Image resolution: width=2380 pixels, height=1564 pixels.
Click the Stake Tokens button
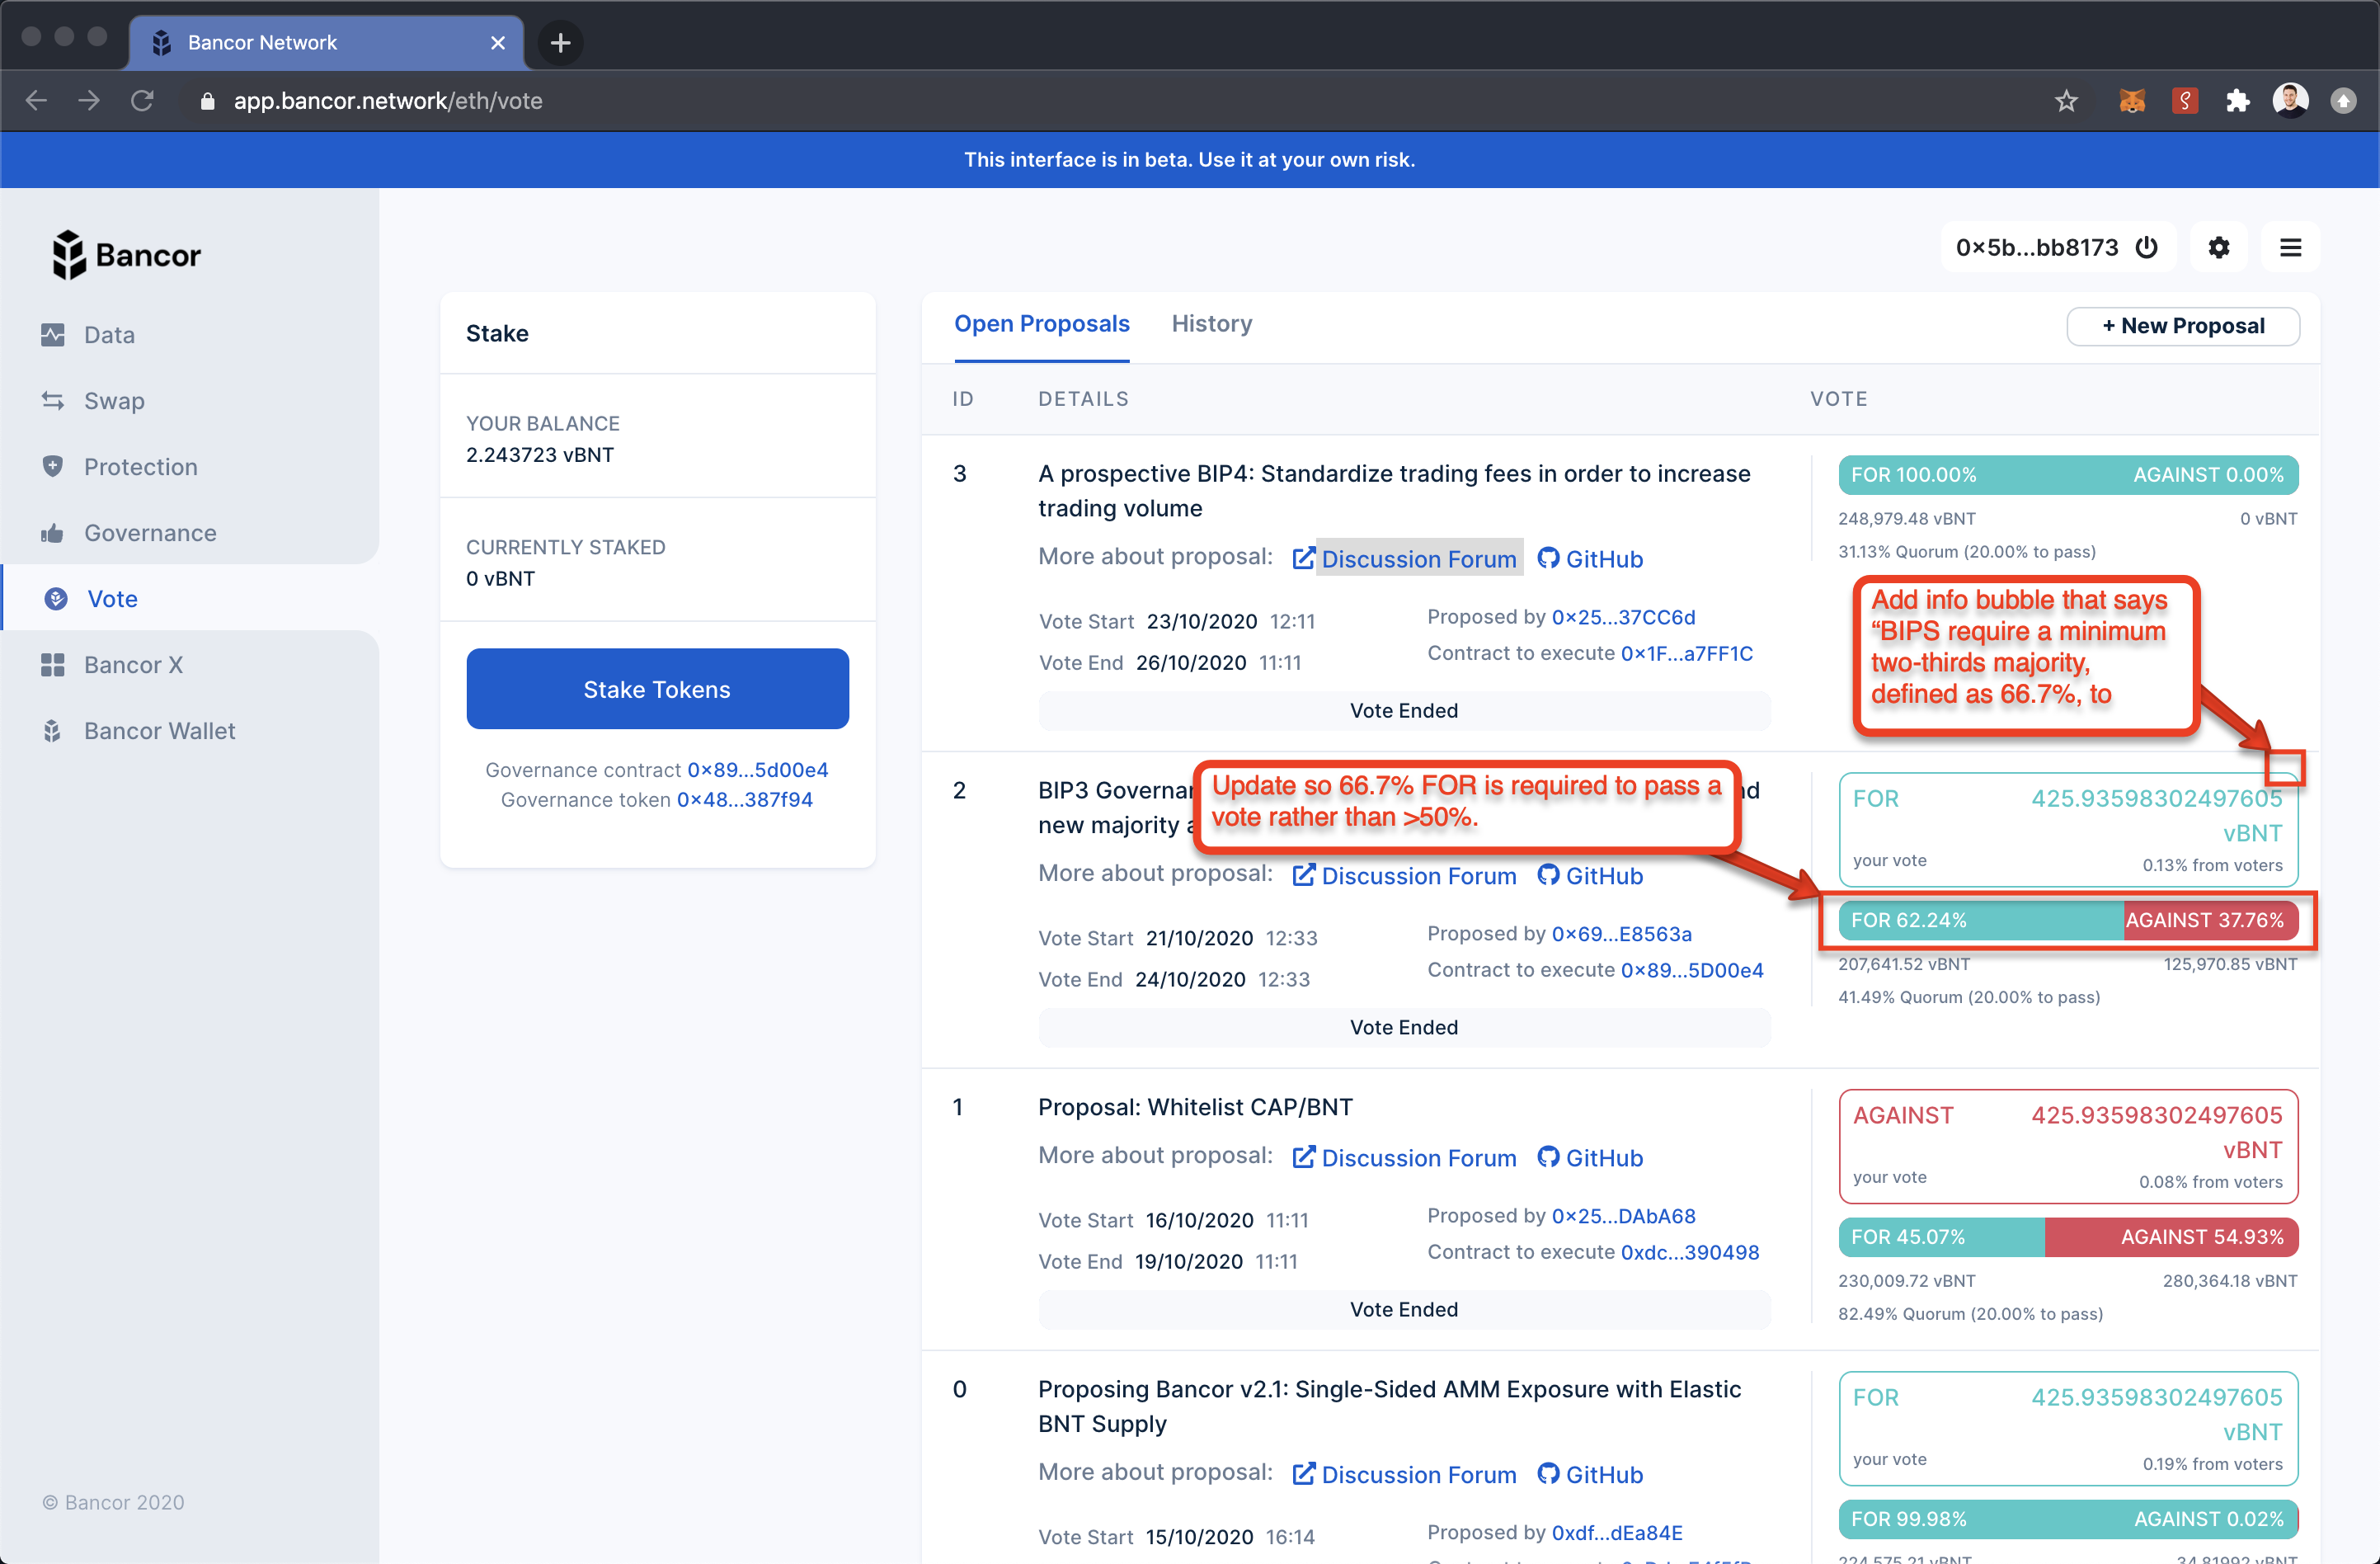coord(657,688)
